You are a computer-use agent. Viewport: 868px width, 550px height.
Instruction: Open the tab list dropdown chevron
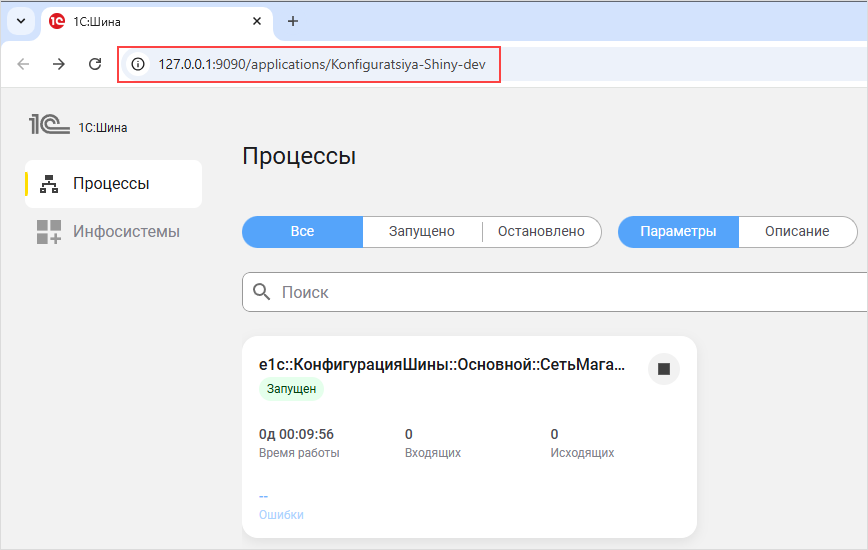click(x=21, y=22)
